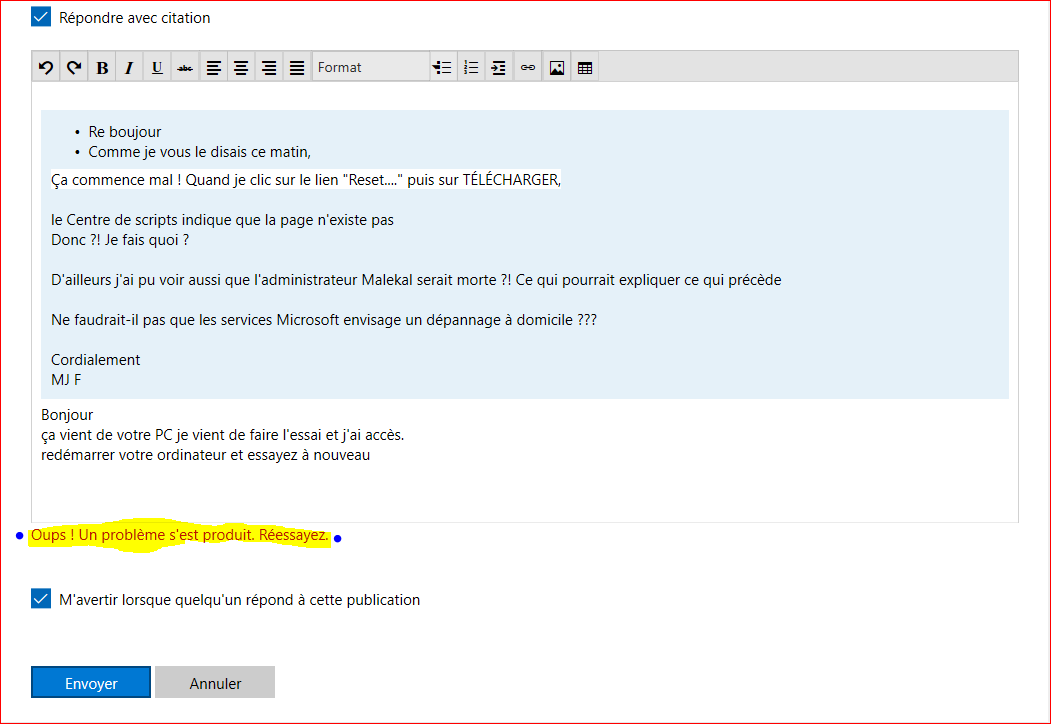Insert a table
1051x724 pixels.
(x=584, y=67)
